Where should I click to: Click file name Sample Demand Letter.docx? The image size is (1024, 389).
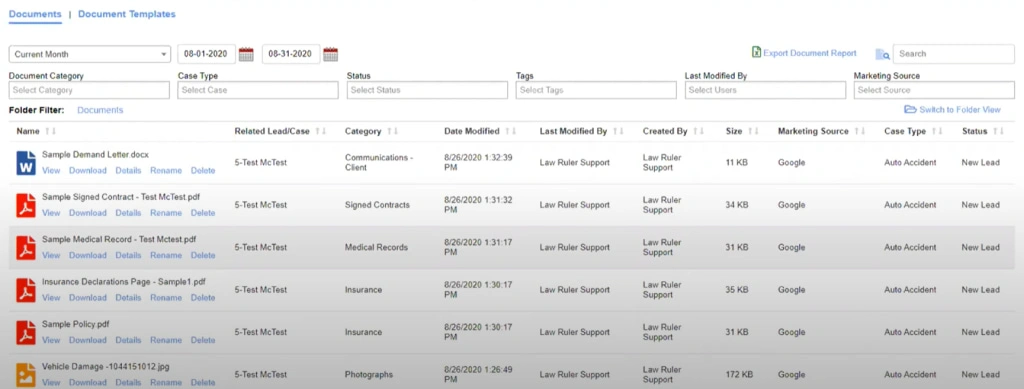pyautogui.click(x=95, y=155)
